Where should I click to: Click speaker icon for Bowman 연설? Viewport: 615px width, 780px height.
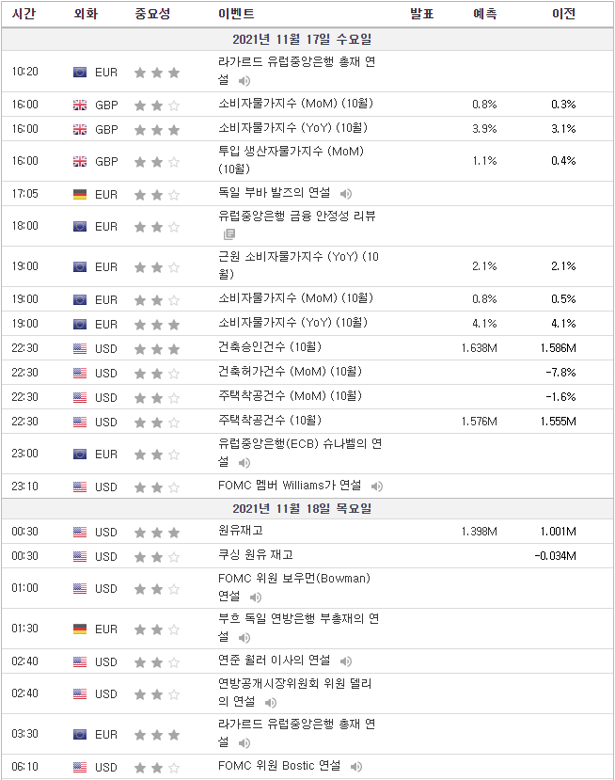pyautogui.click(x=255, y=597)
